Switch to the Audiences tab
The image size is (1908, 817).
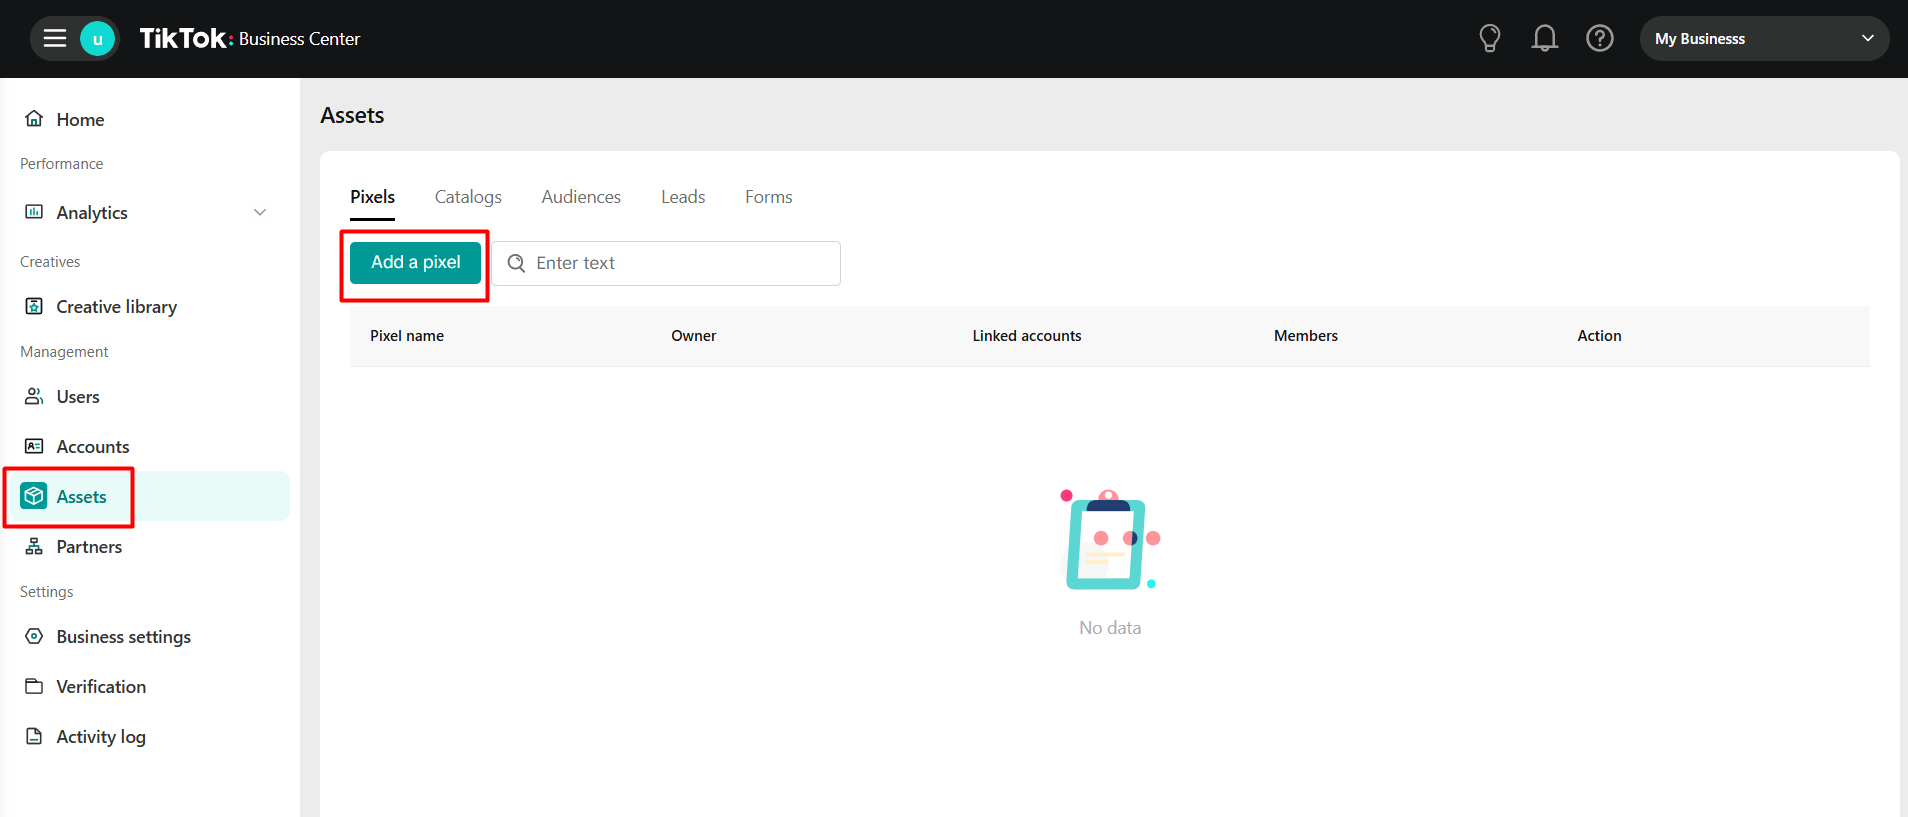581,197
